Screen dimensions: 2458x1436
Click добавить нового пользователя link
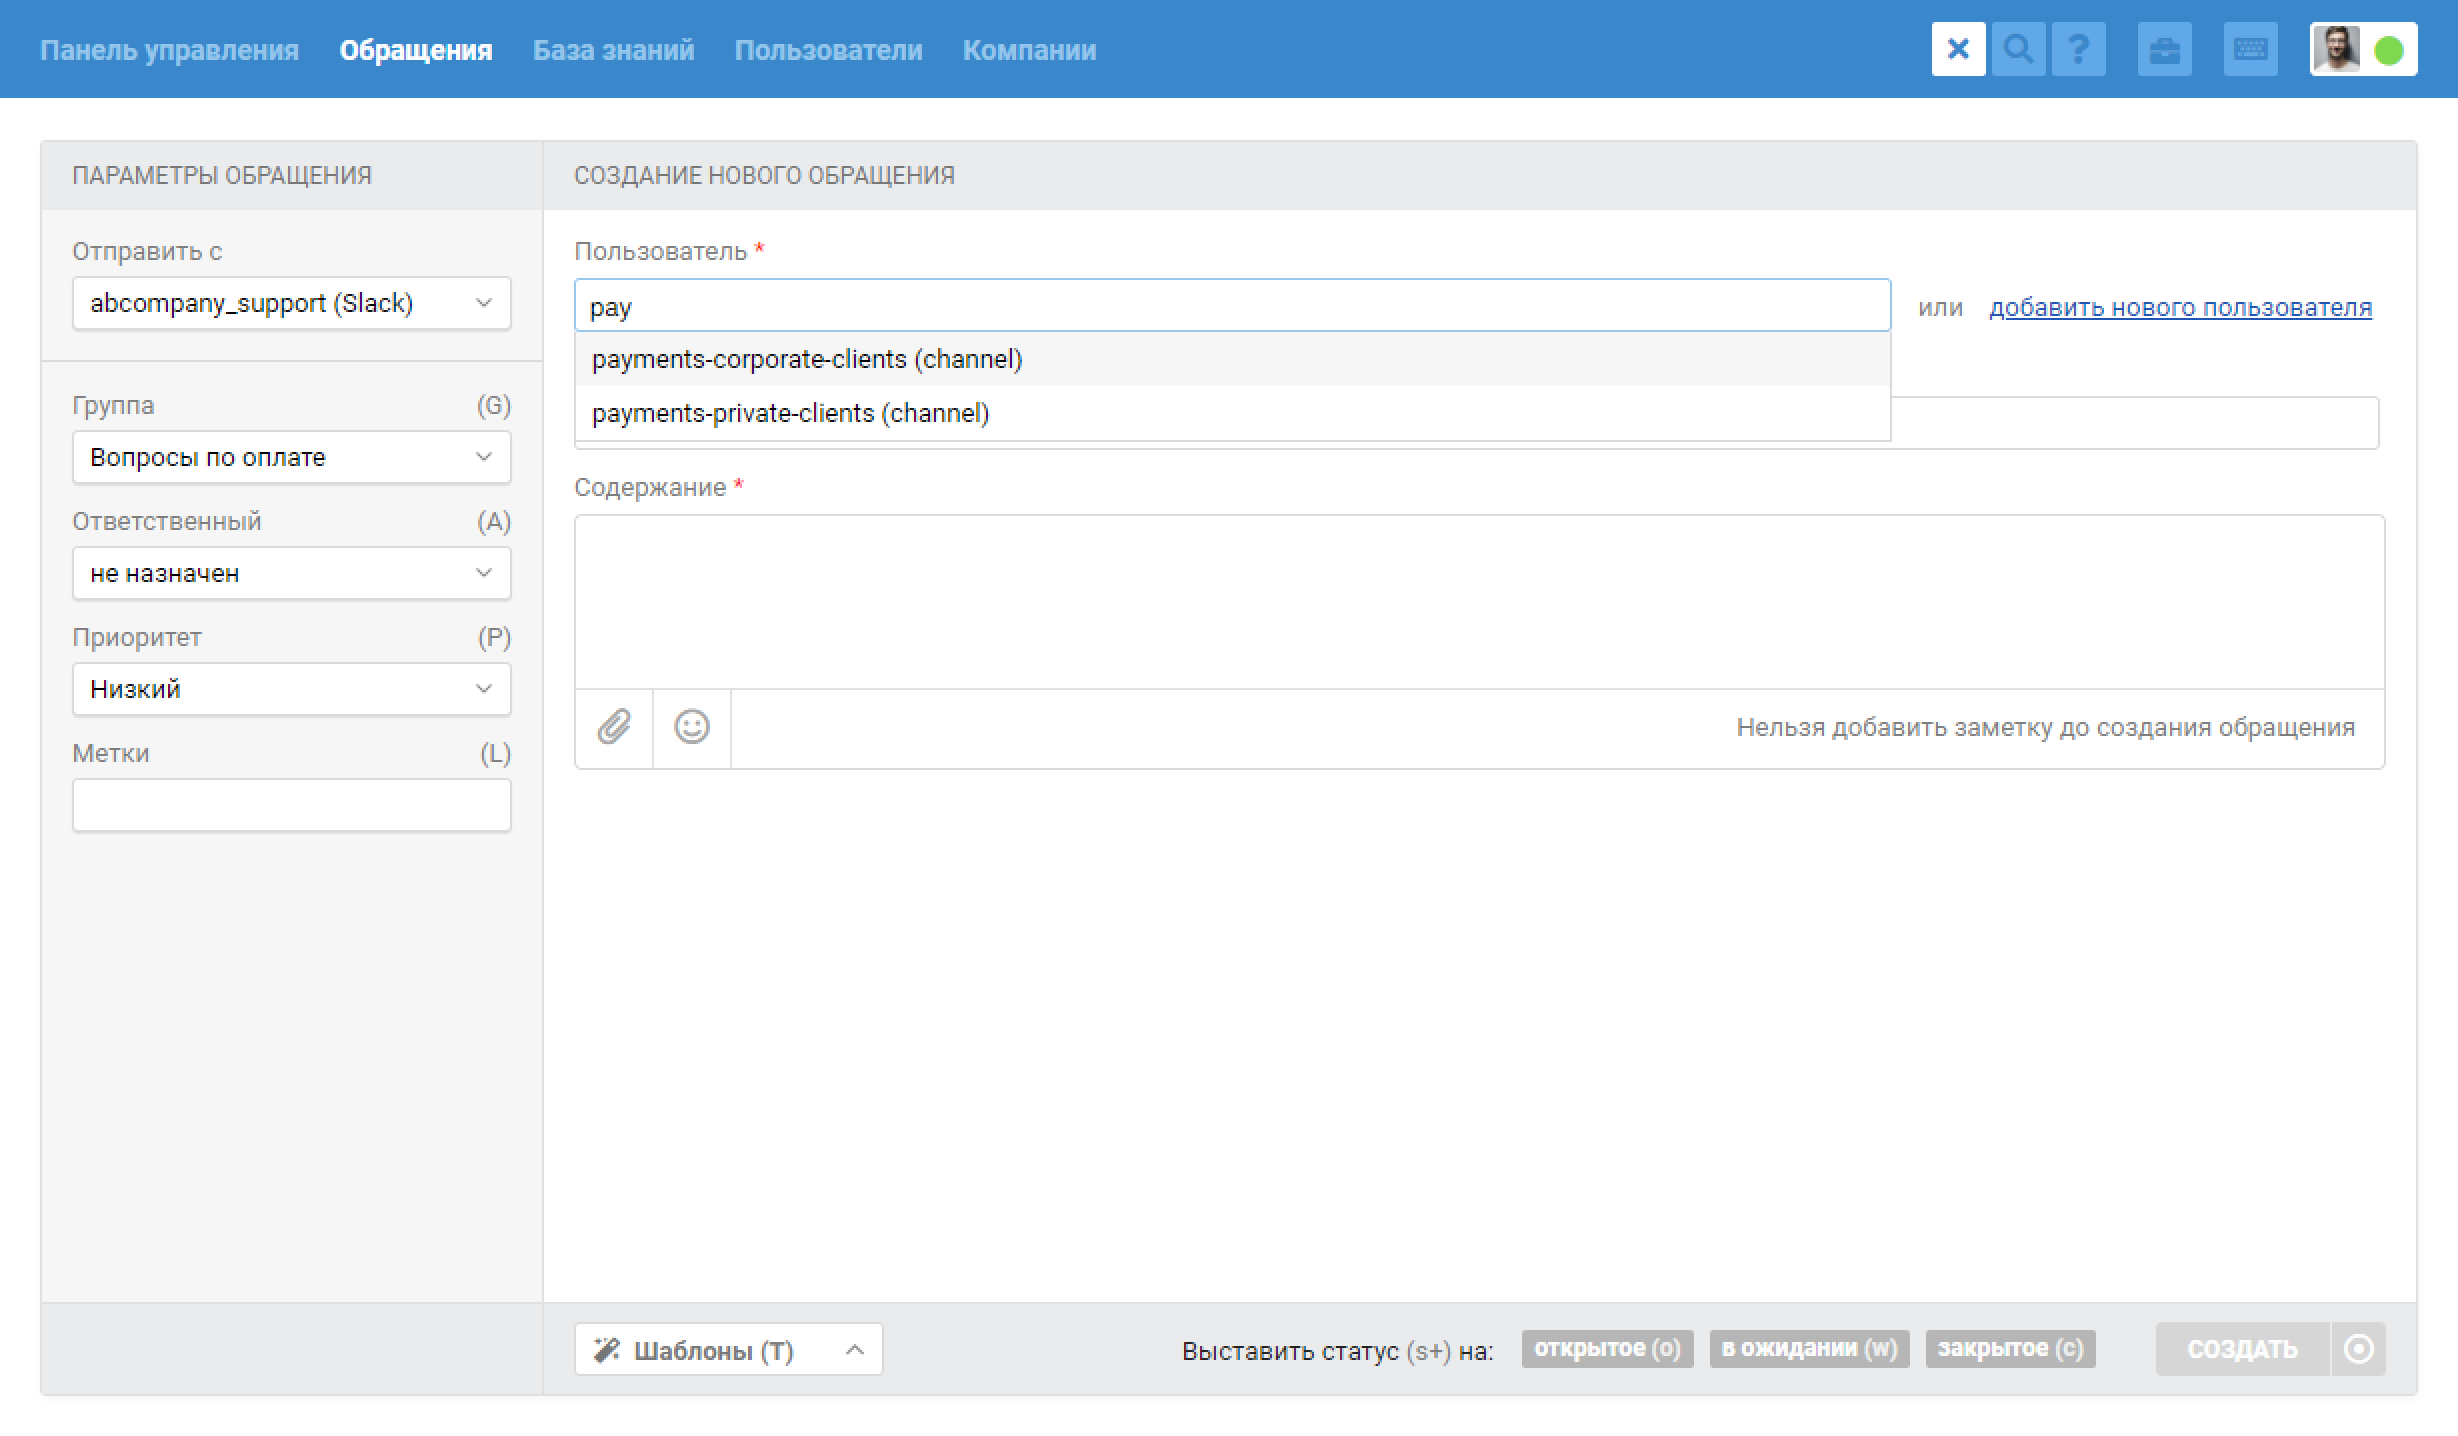[2180, 307]
